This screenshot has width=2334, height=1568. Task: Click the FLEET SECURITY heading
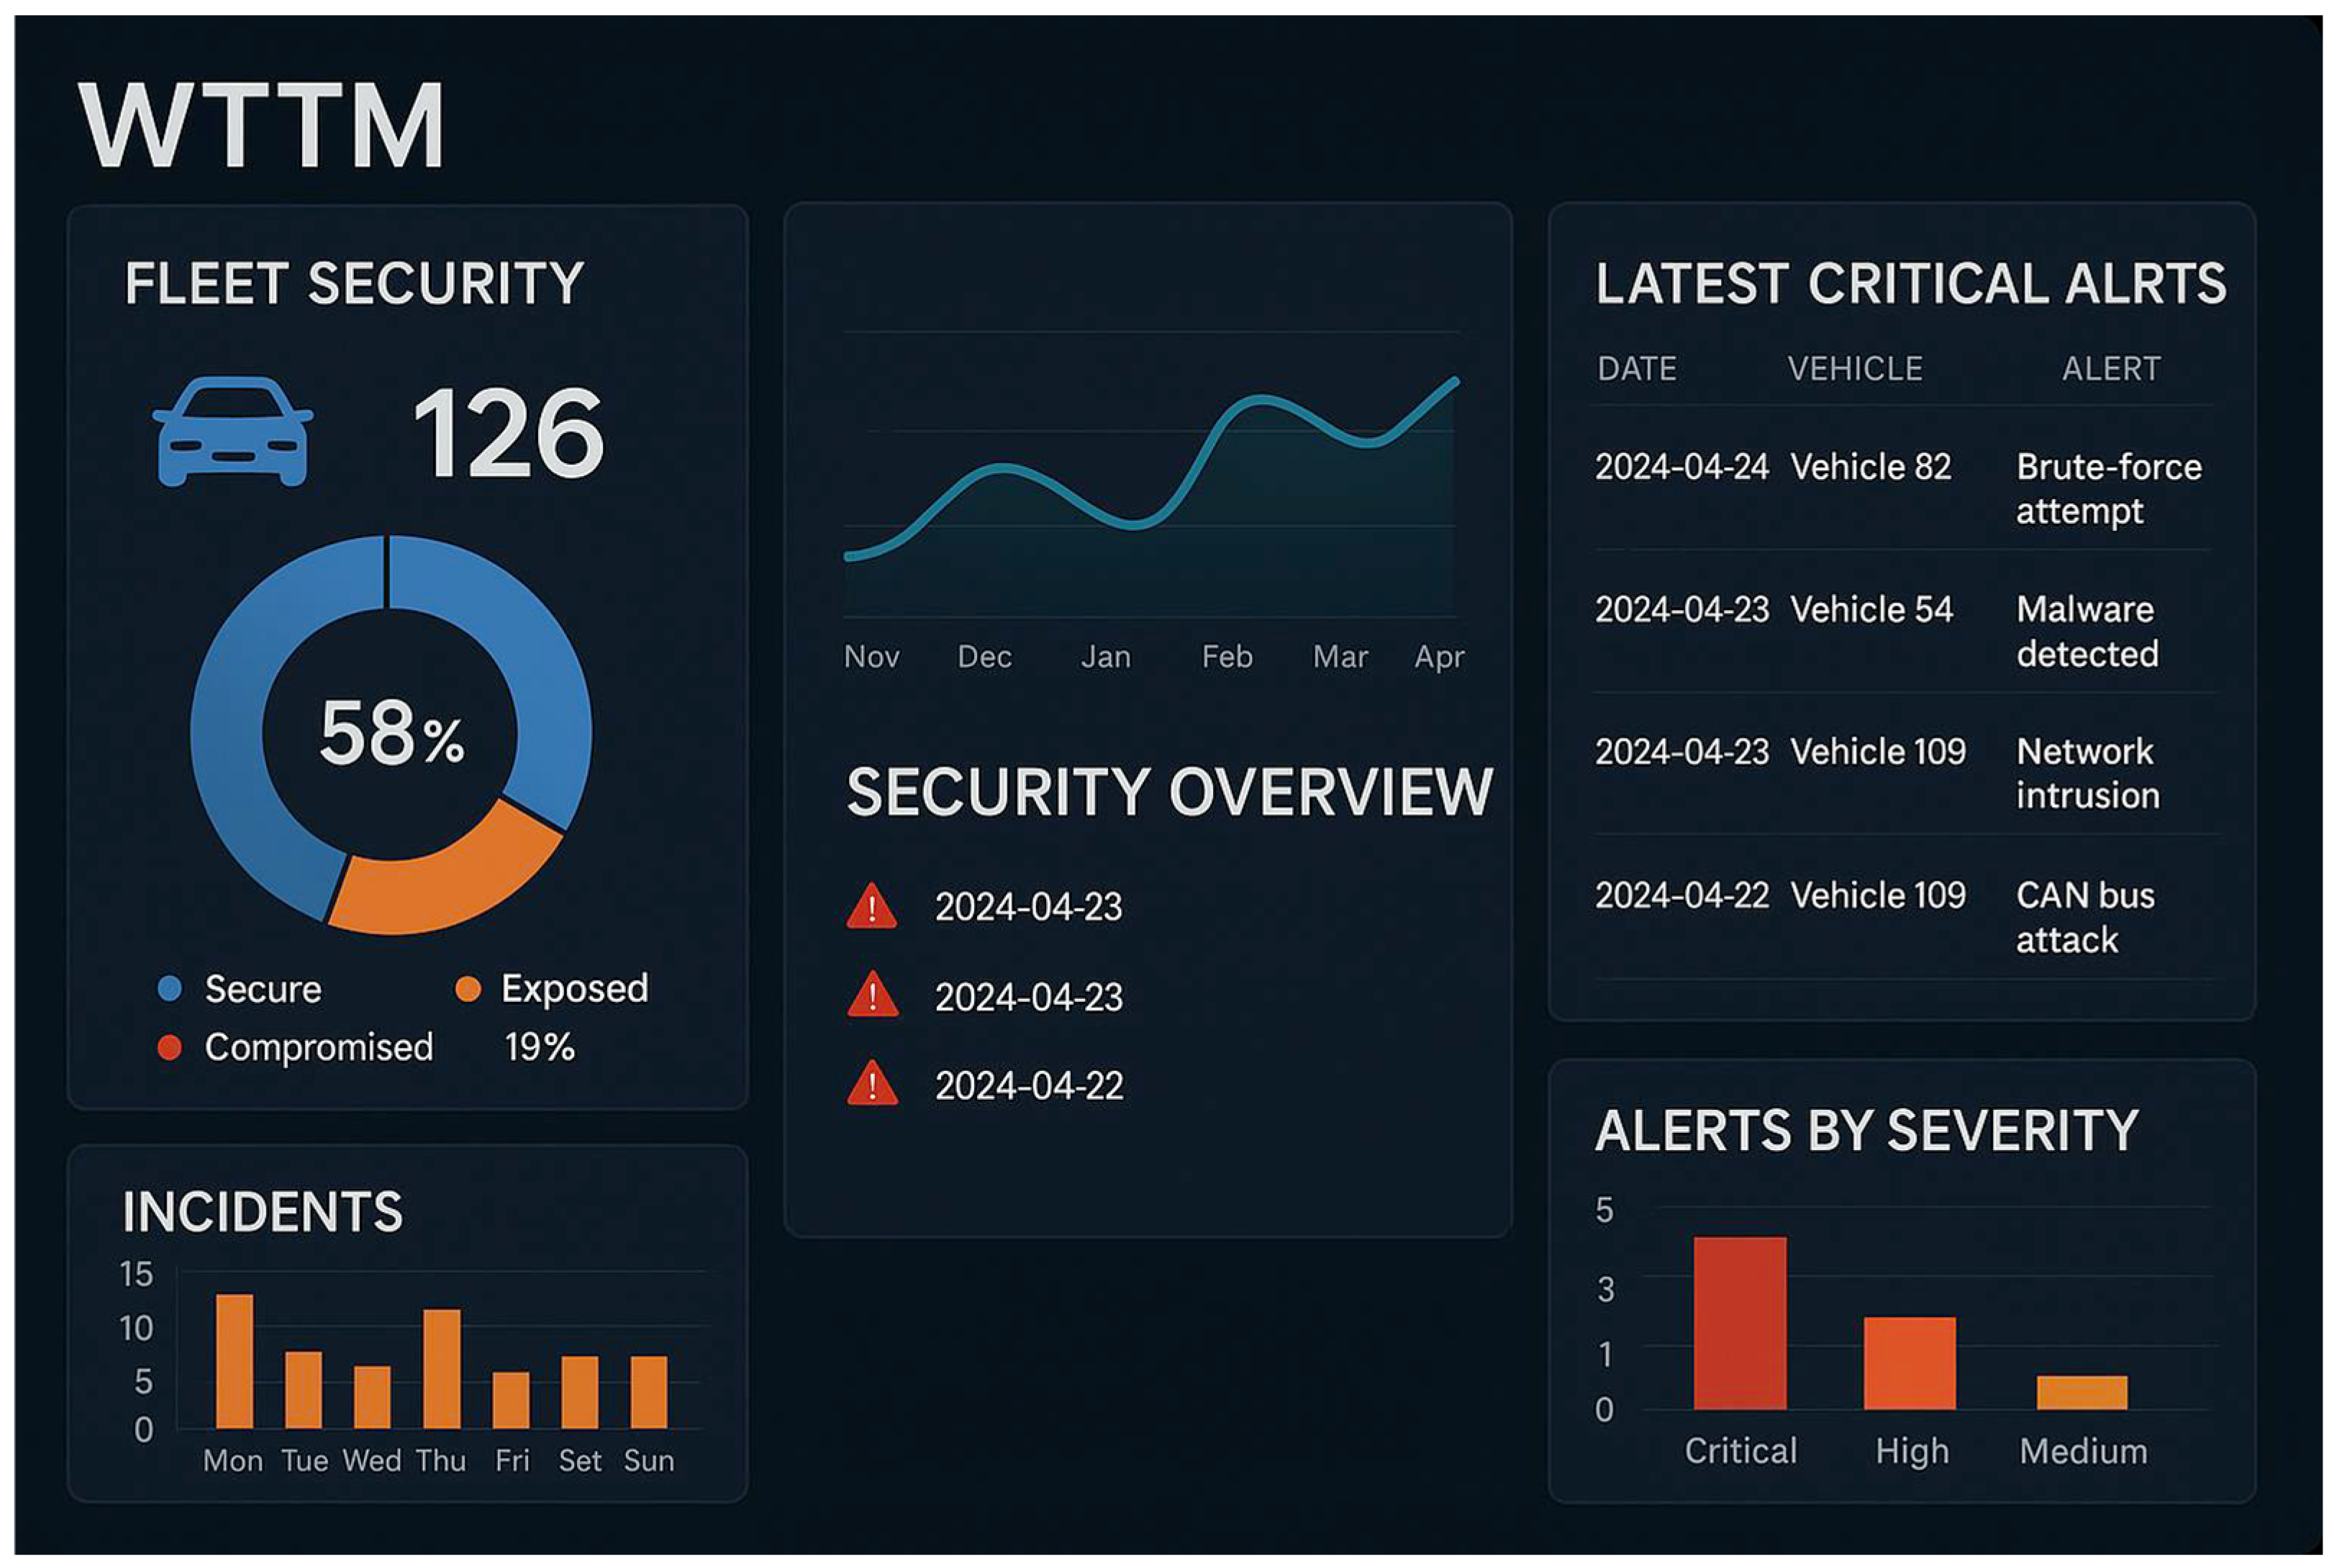tap(354, 283)
